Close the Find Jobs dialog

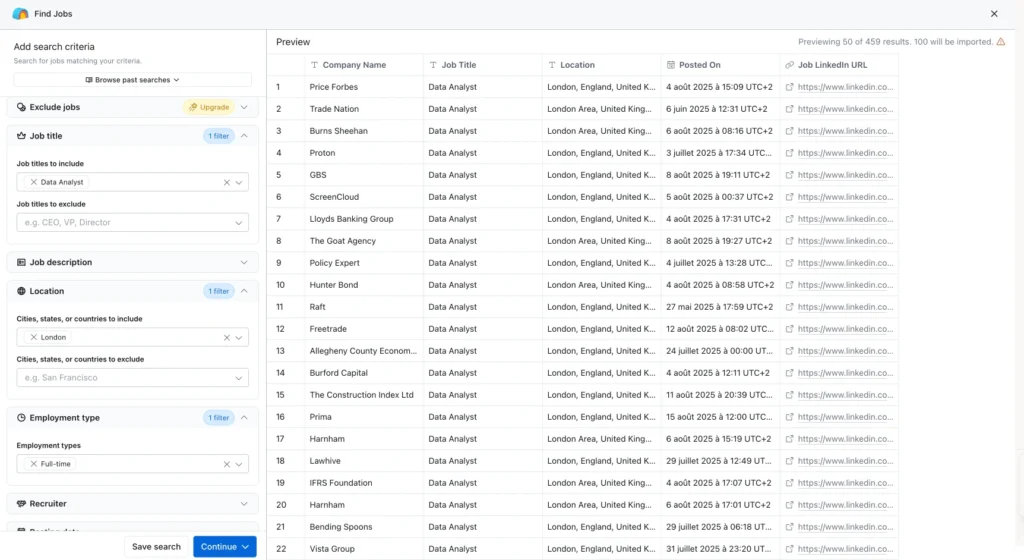993,14
